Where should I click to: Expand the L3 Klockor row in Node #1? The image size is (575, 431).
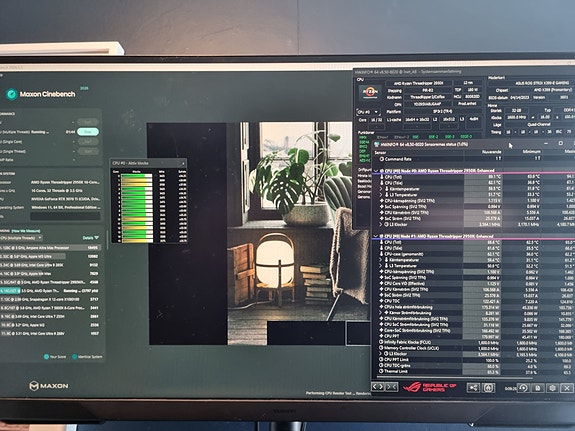click(x=381, y=354)
